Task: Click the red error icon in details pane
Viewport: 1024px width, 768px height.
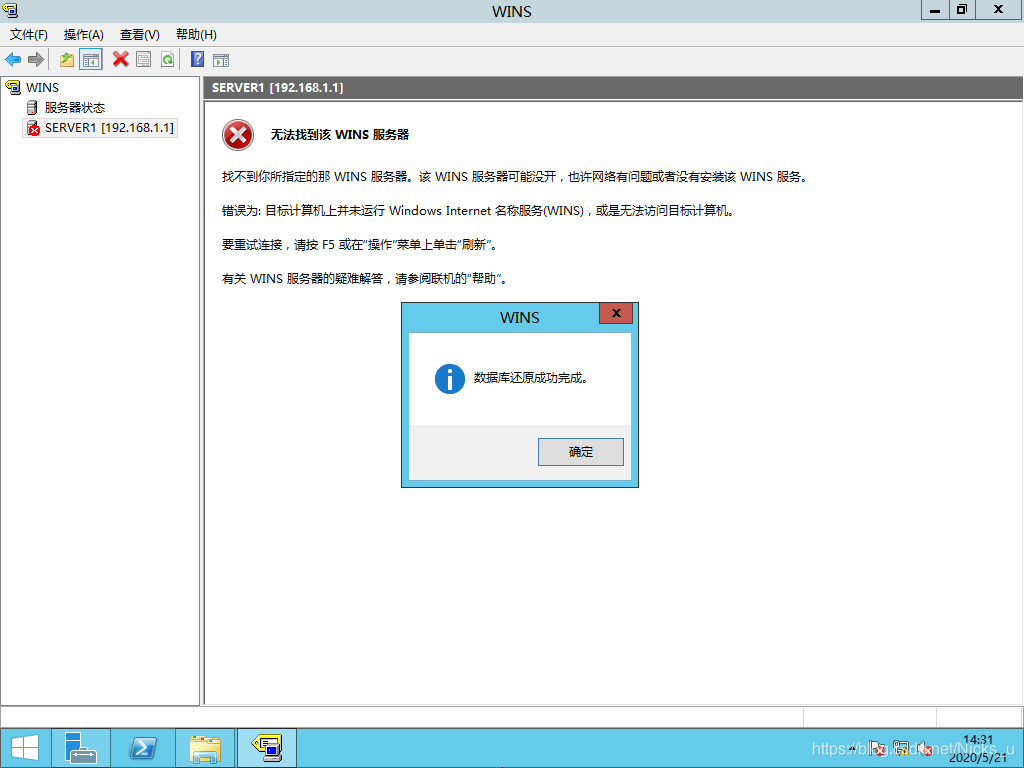Action: pyautogui.click(x=238, y=135)
